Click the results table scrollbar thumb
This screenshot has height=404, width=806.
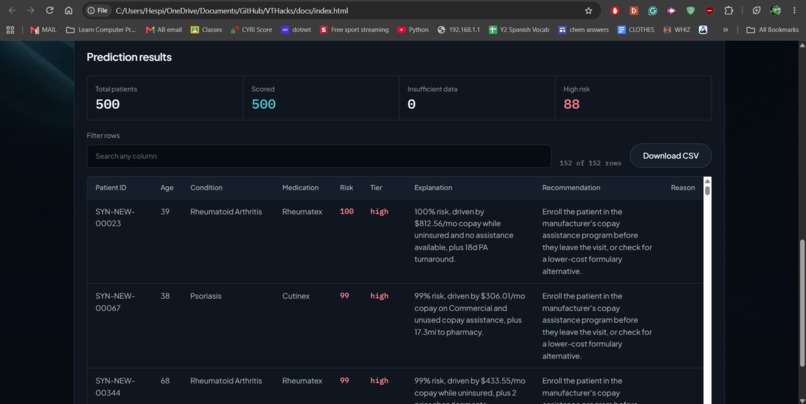click(707, 190)
